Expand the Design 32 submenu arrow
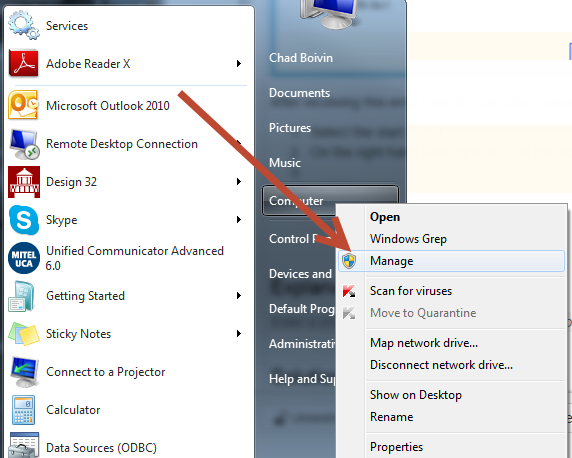The height and width of the screenshot is (458, 572). pyautogui.click(x=239, y=181)
